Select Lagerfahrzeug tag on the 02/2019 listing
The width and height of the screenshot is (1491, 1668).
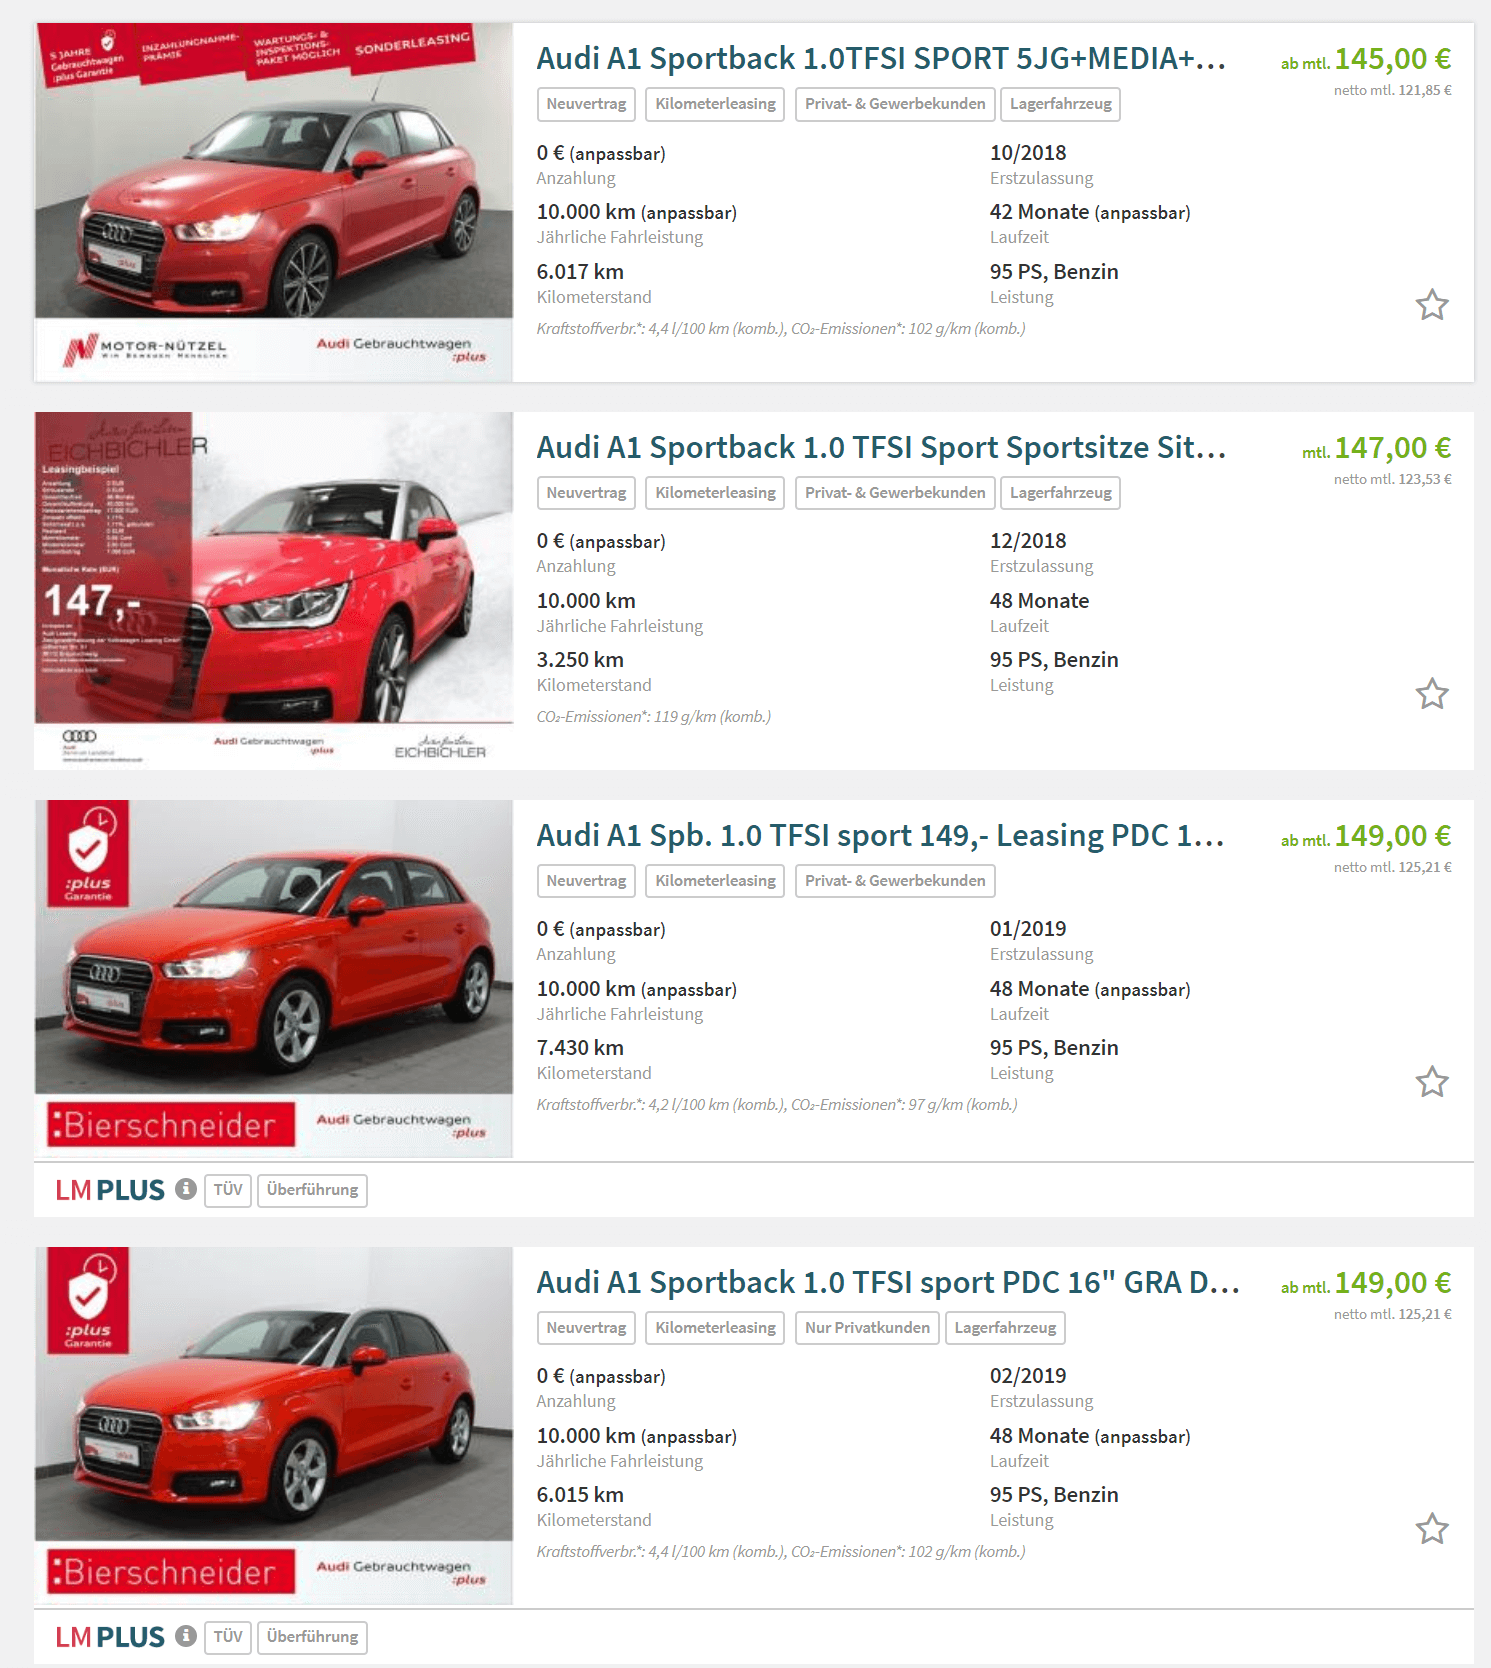coord(1005,1328)
